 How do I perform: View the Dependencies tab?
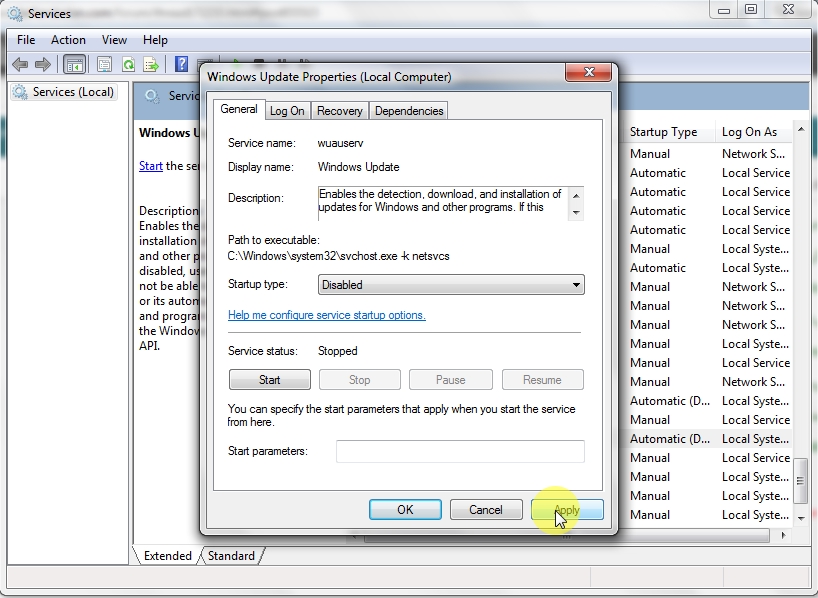[x=409, y=111]
